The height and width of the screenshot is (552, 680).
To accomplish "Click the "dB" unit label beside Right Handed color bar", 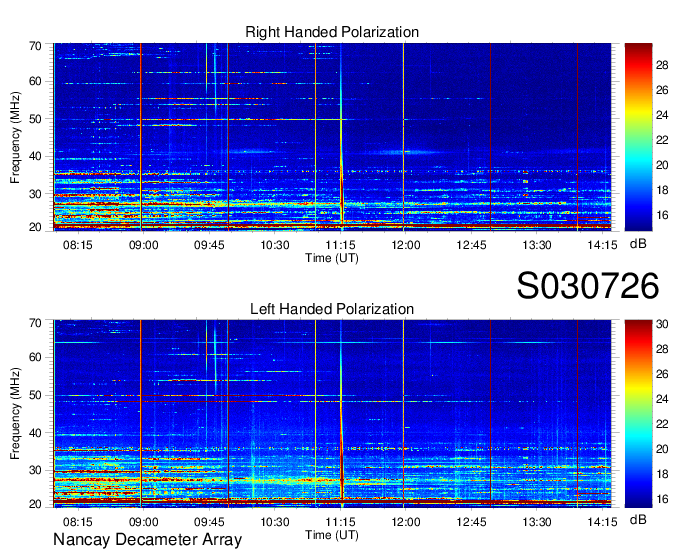I will (638, 244).
